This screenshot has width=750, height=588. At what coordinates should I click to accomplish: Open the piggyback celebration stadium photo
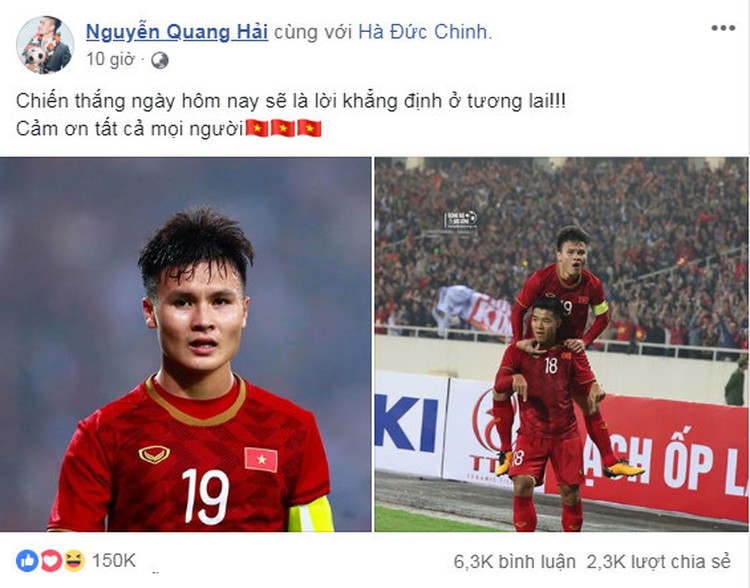click(561, 344)
